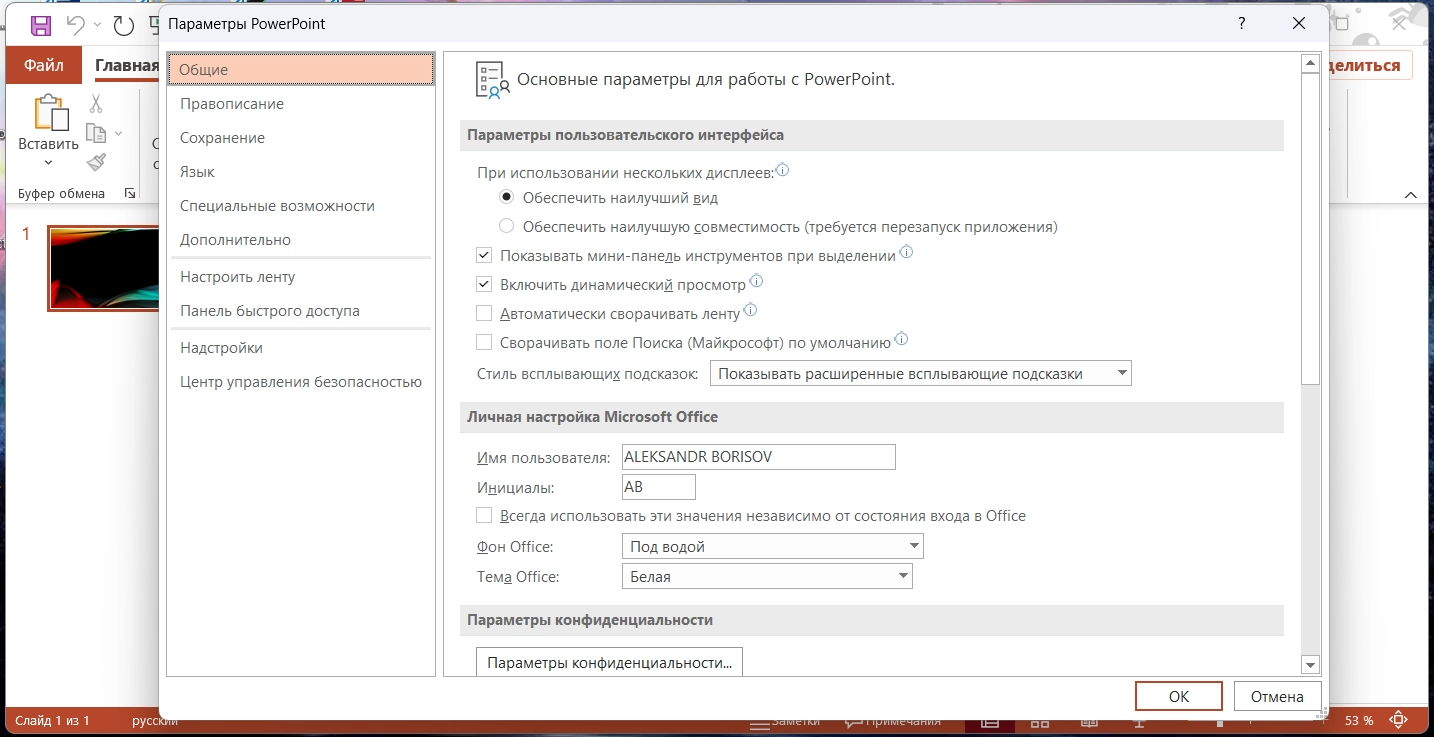Open the Язык category
Screen dimensions: 1434x737
(300, 172)
